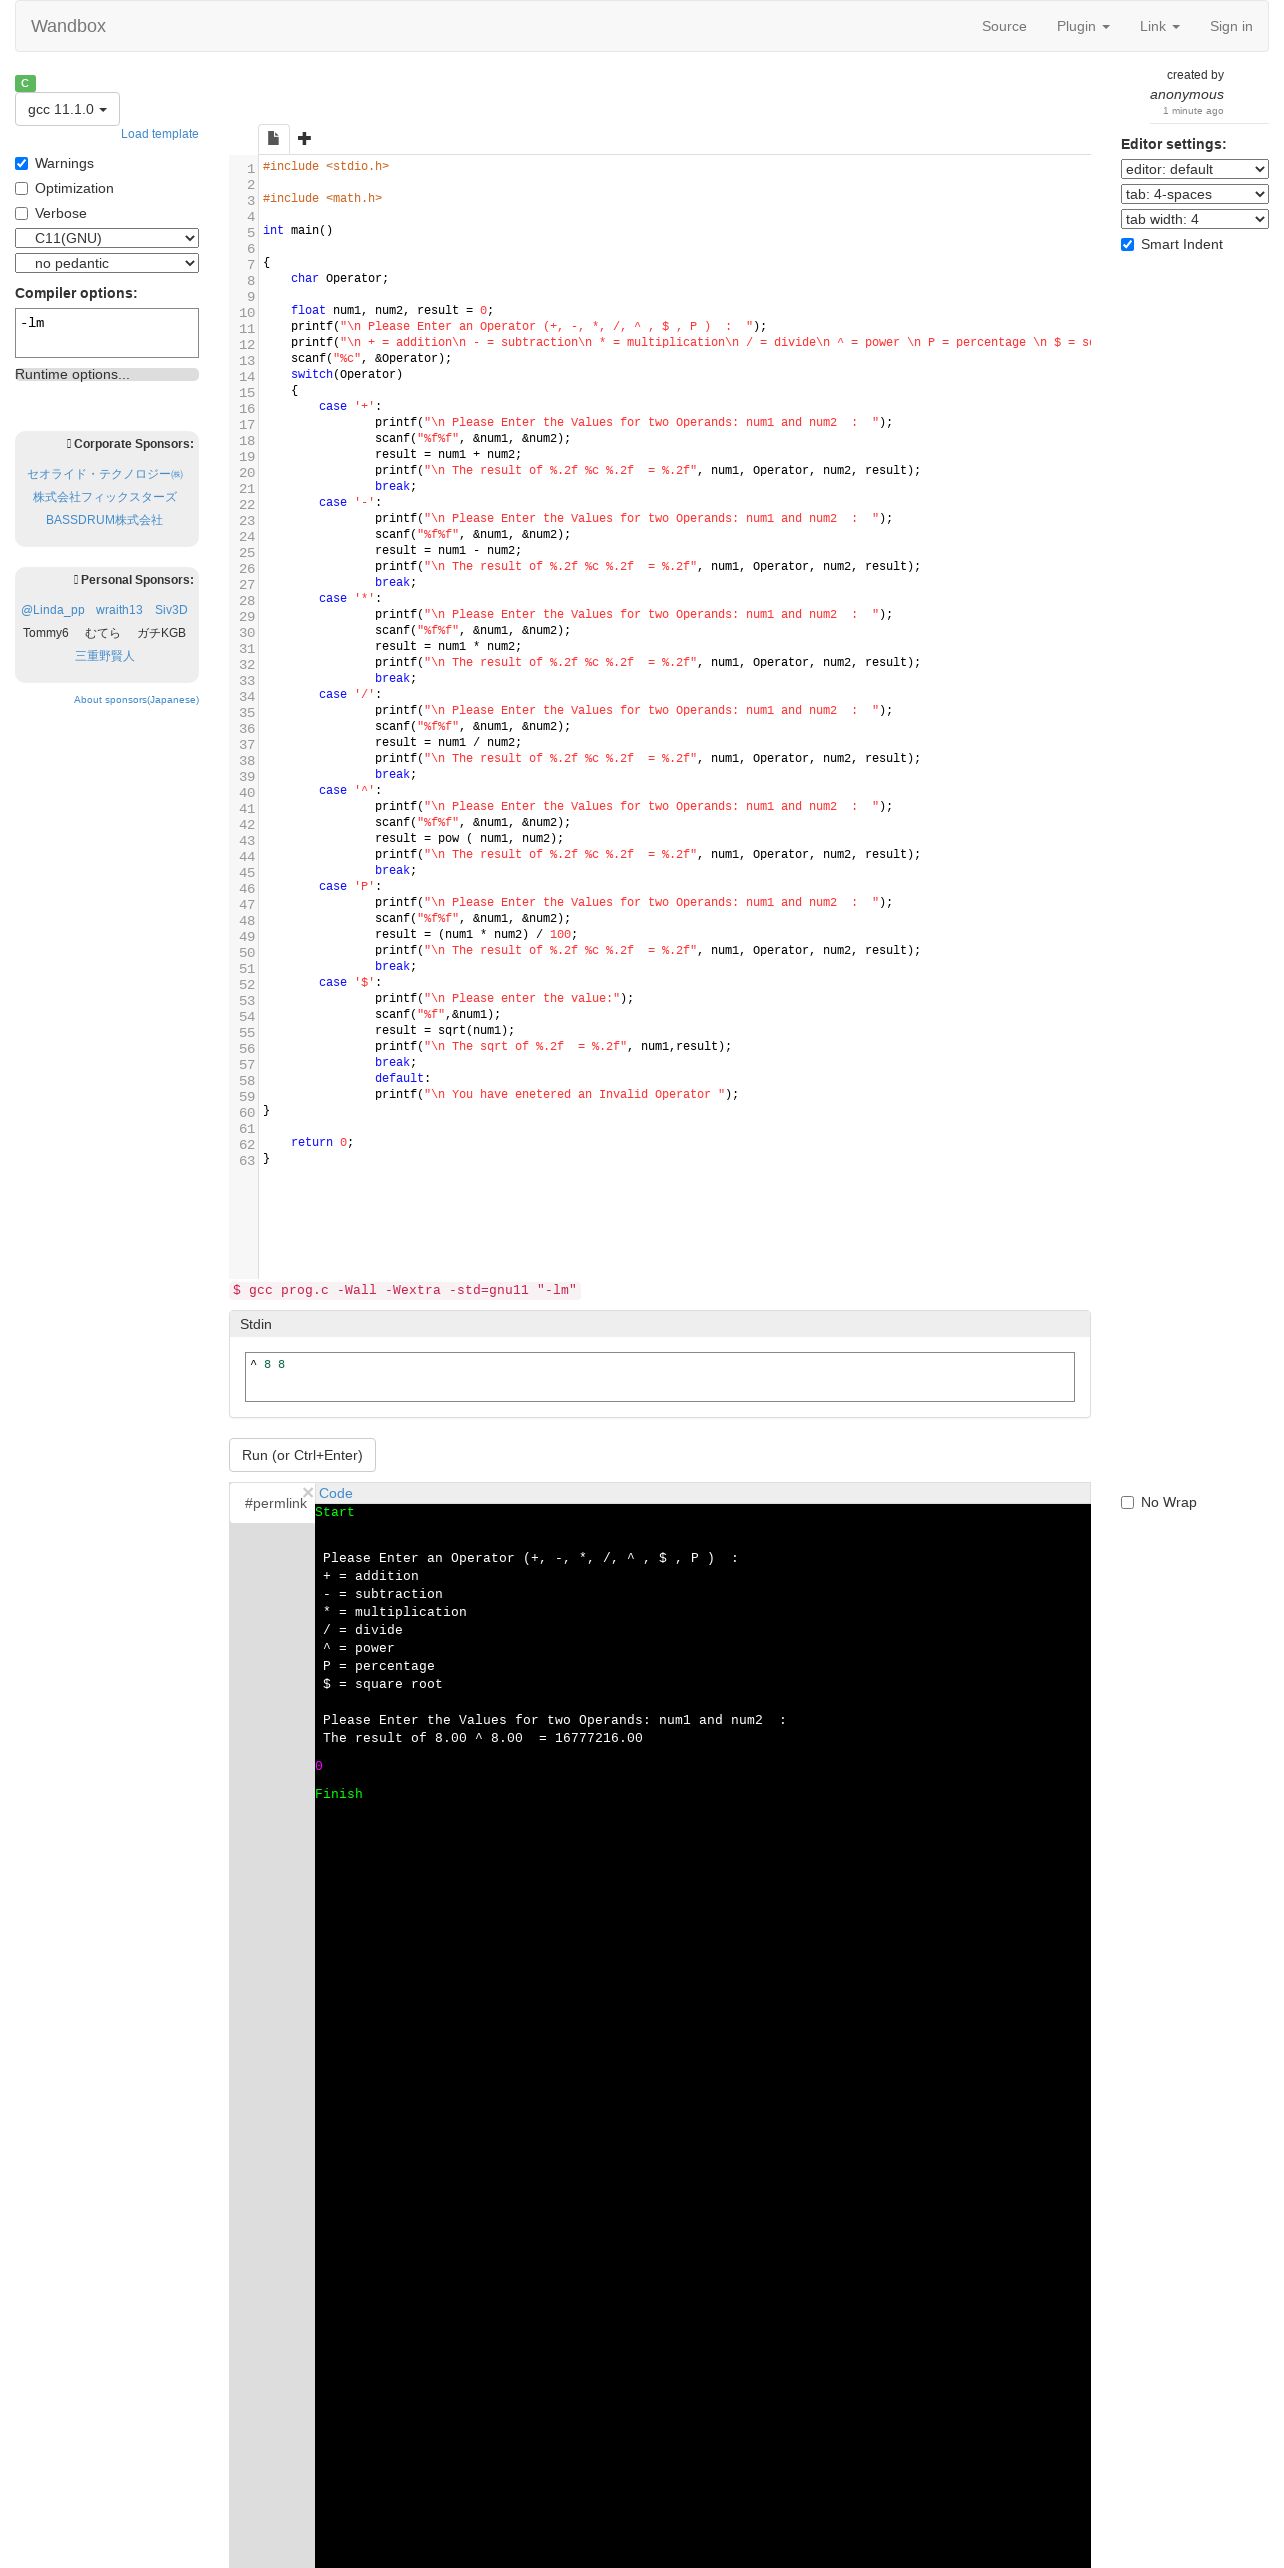
Task: Open 三重野賢人 sponsor link
Action: [104, 656]
